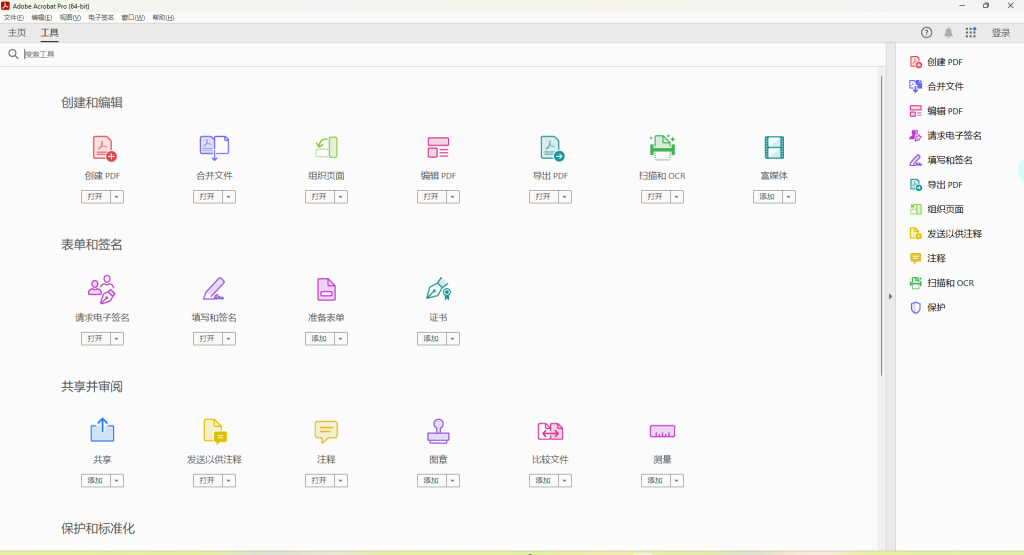Click 打开 button under 导出 PDF
This screenshot has height=555, width=1024.
point(543,197)
